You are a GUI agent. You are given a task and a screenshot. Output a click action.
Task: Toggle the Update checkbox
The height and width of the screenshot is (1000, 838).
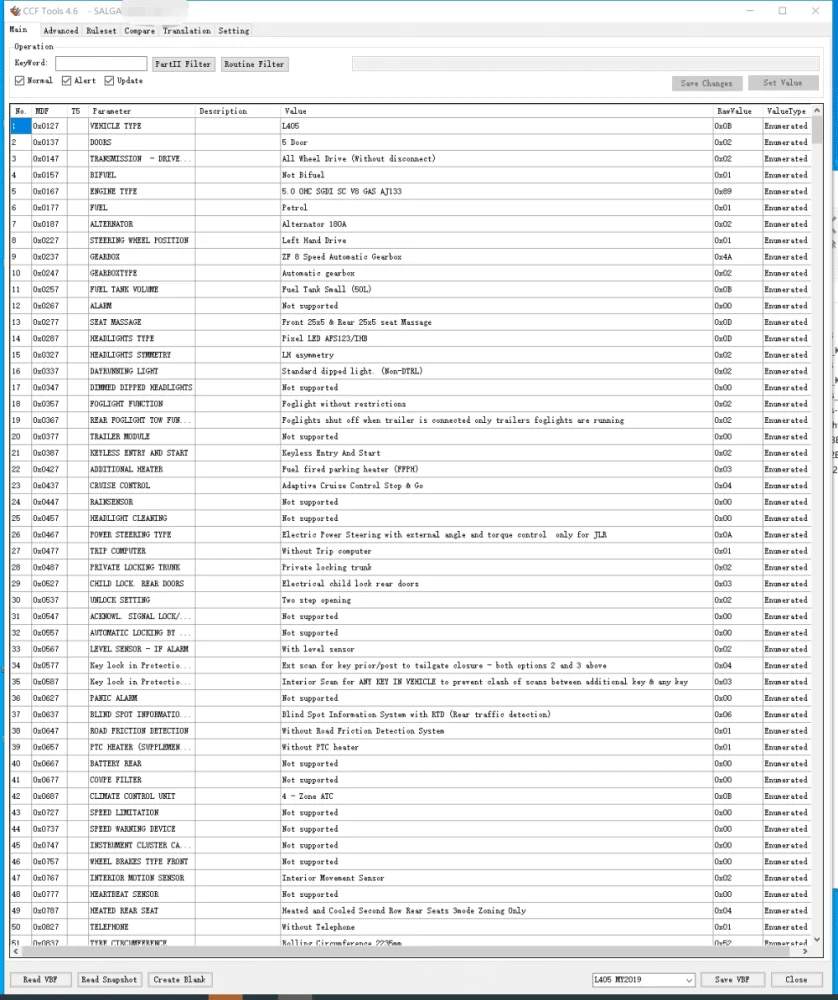click(110, 81)
